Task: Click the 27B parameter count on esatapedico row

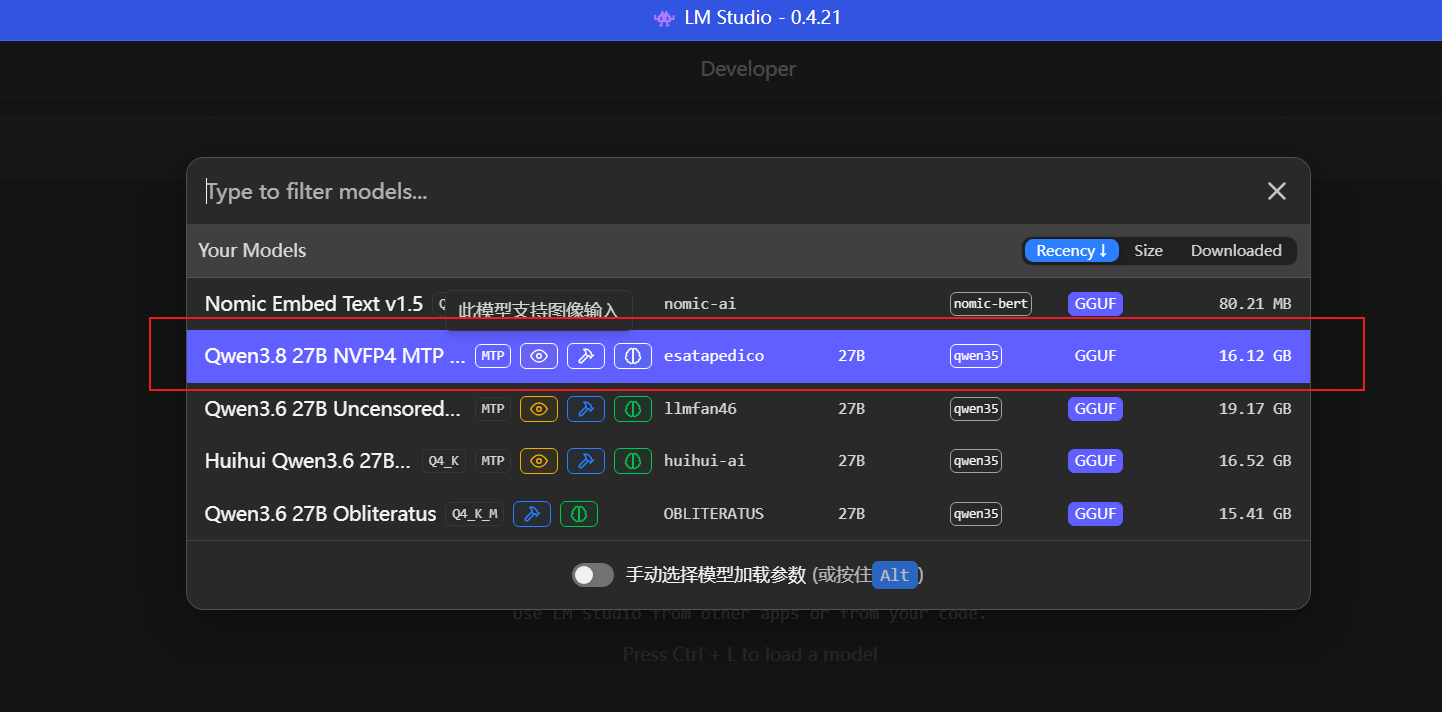Action: pyautogui.click(x=851, y=356)
